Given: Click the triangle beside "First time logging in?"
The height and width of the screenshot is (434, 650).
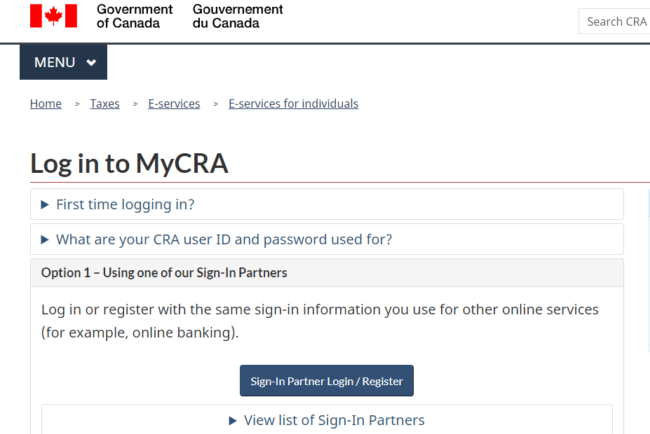Looking at the screenshot, I should coord(44,205).
